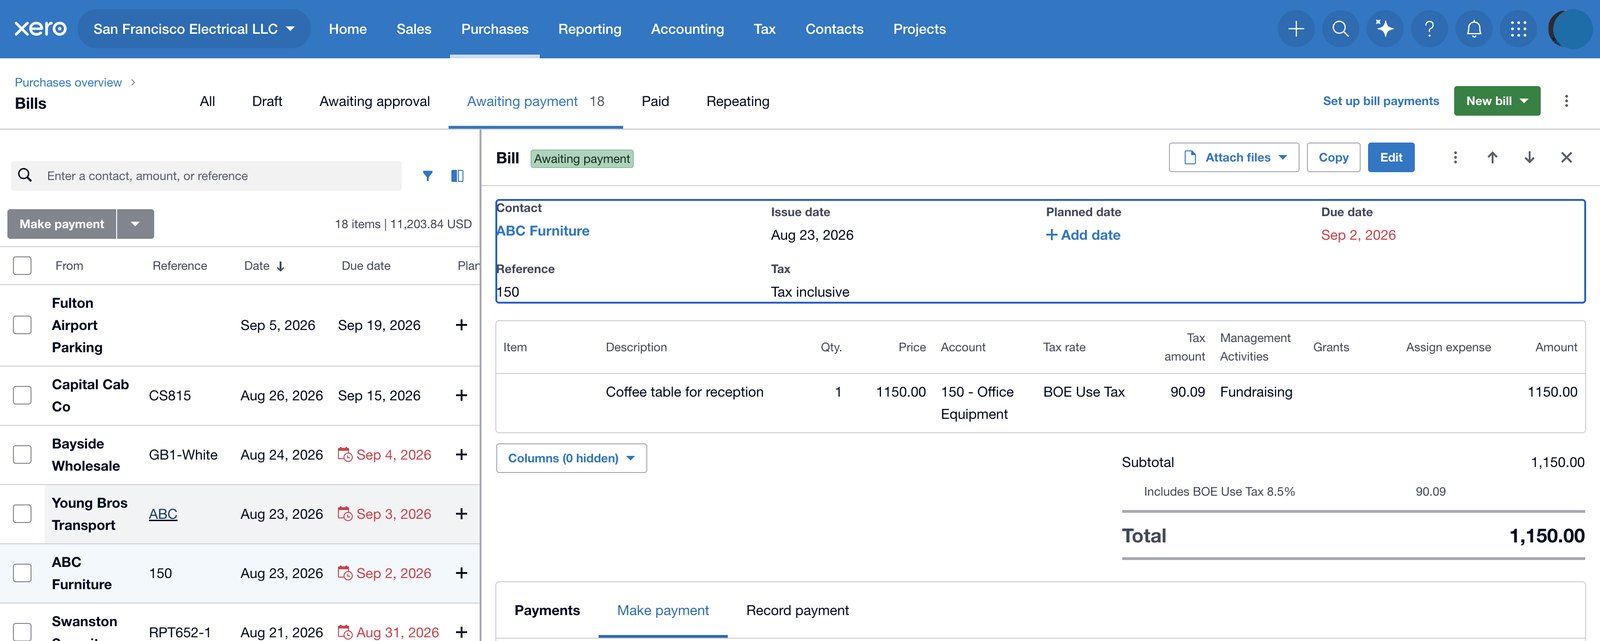Open the Projects menu
Image resolution: width=1600 pixels, height=641 pixels.
(x=920, y=29)
